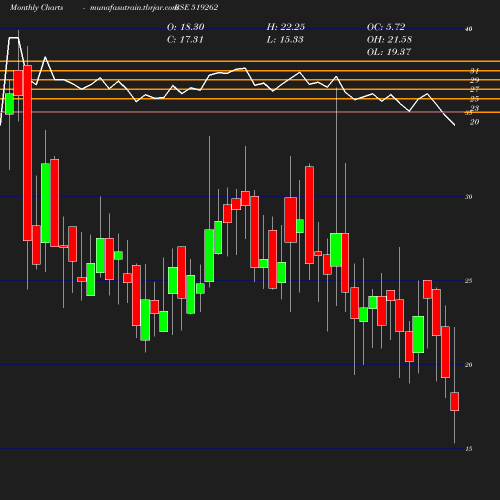Select the close value C: 17.31
500x500 pixels.
tap(185, 39)
